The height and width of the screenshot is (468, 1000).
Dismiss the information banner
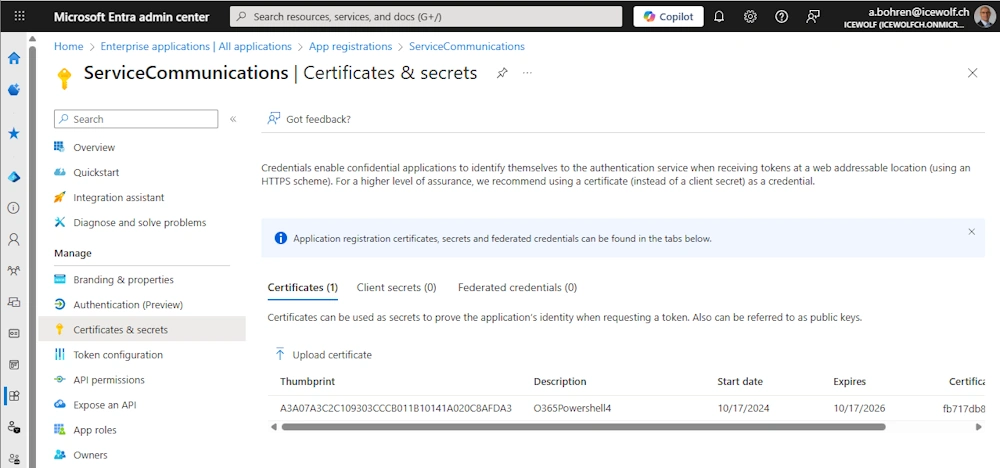point(971,232)
